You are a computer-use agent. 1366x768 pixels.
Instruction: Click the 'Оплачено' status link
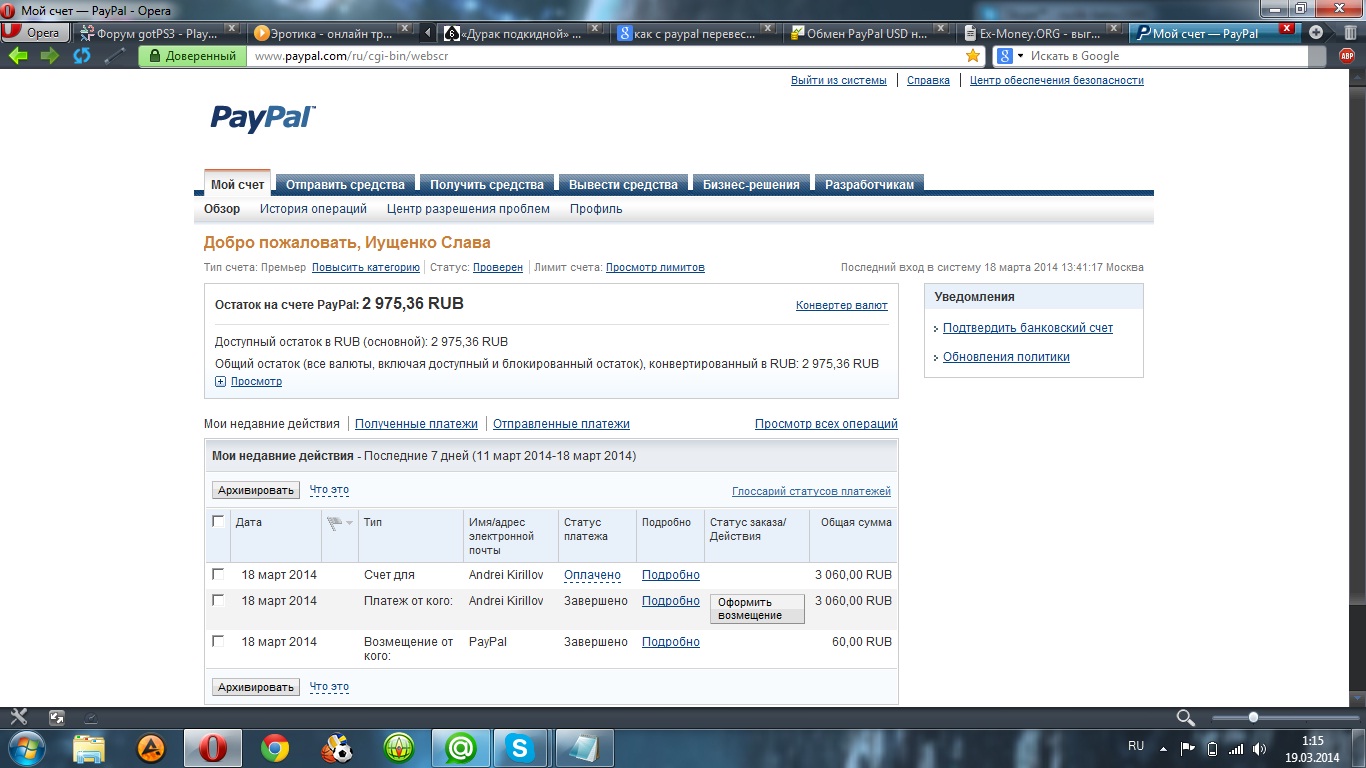point(592,575)
